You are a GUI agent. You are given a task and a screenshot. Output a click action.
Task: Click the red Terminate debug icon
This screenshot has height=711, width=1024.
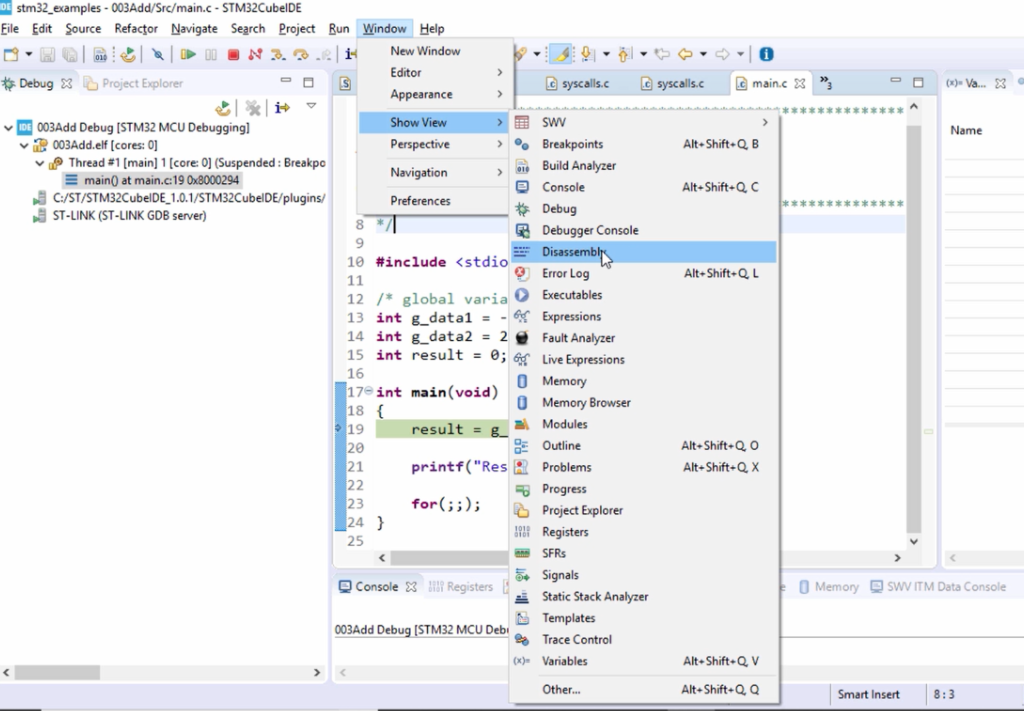233,54
